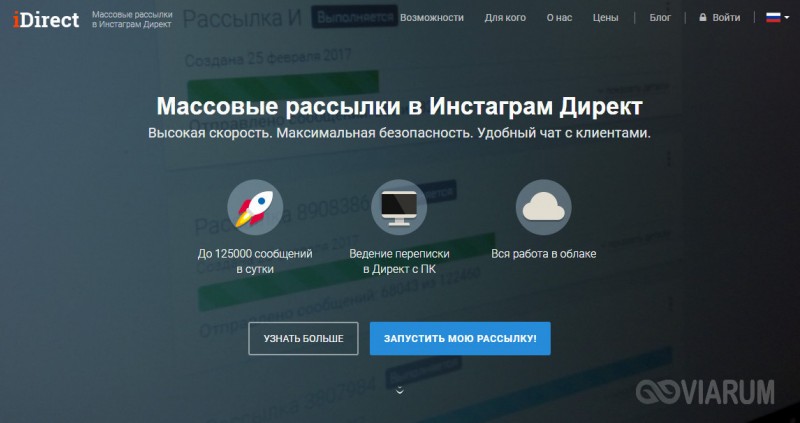Click the subtitle Высокая скорость. Максимальная безопасность.
This screenshot has width=800, height=423.
coord(311,134)
